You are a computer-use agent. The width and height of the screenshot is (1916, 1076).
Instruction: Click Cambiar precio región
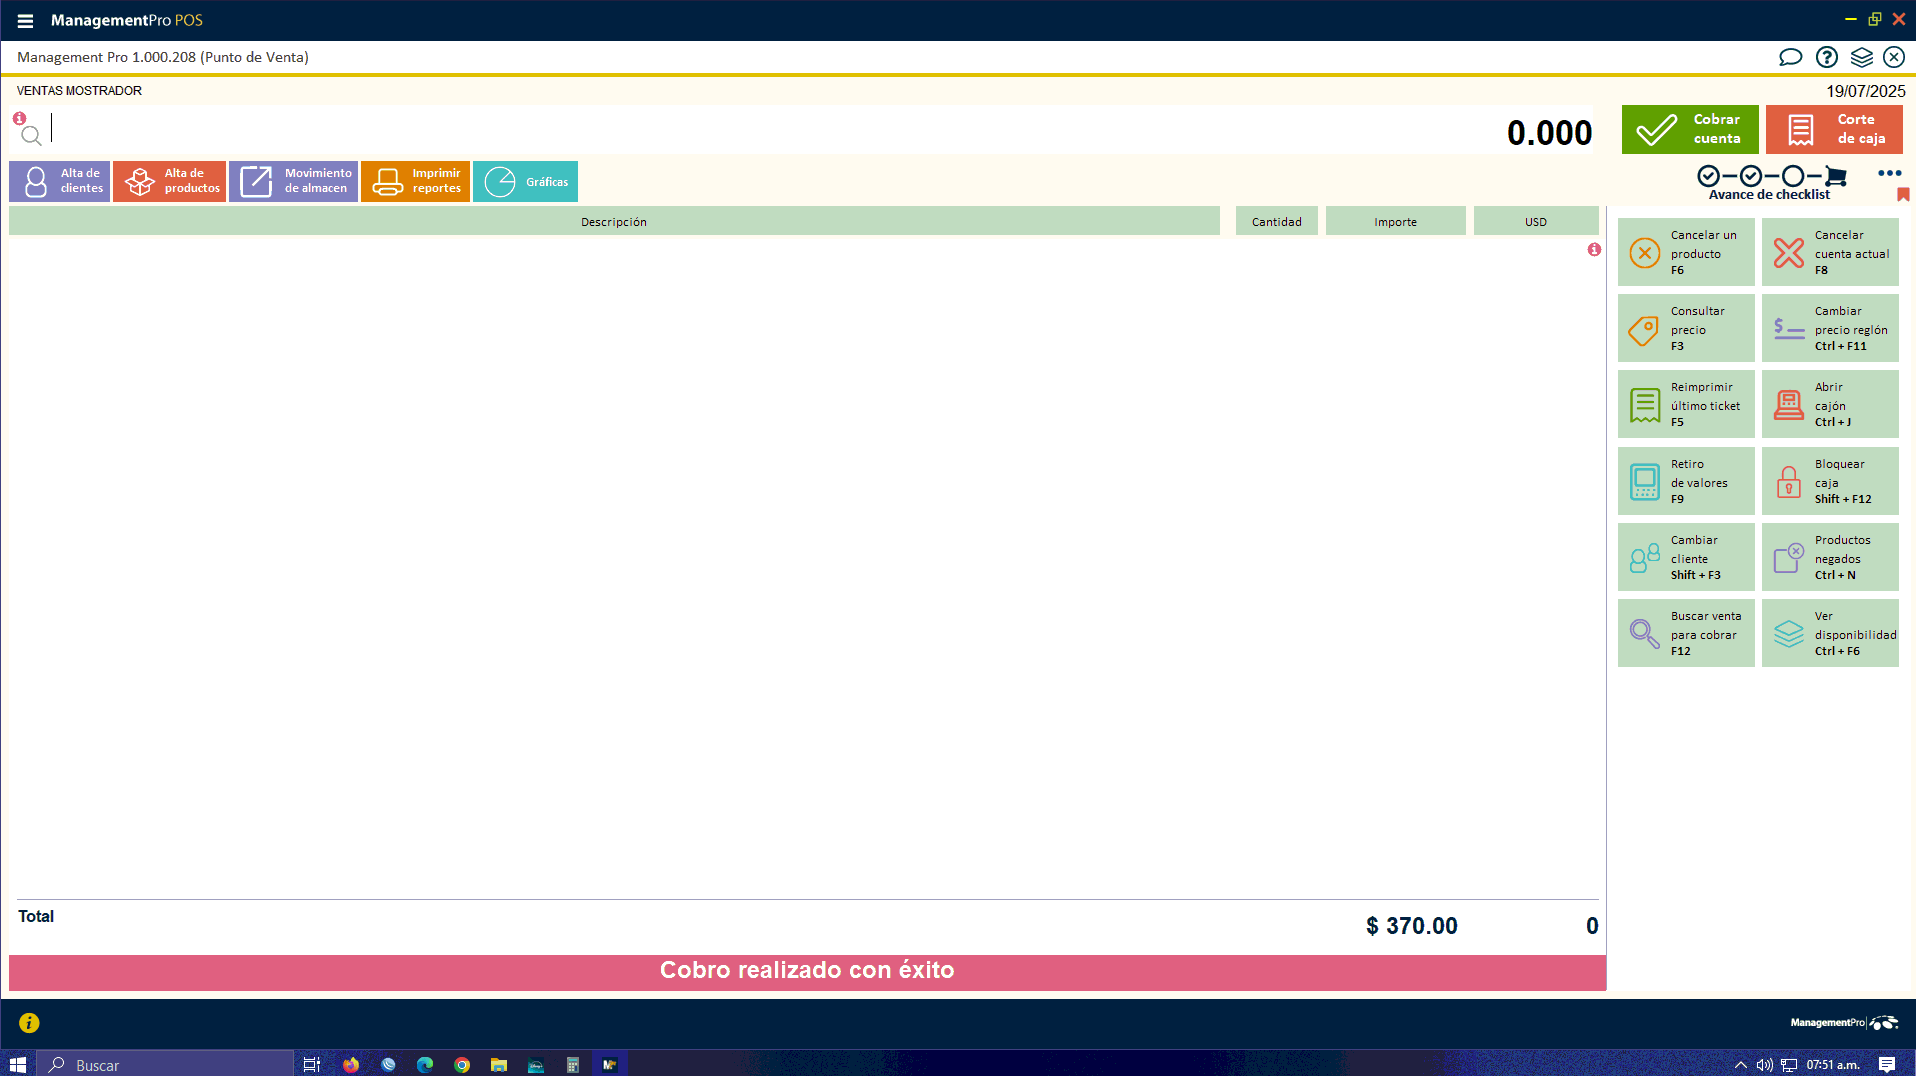(x=1830, y=328)
